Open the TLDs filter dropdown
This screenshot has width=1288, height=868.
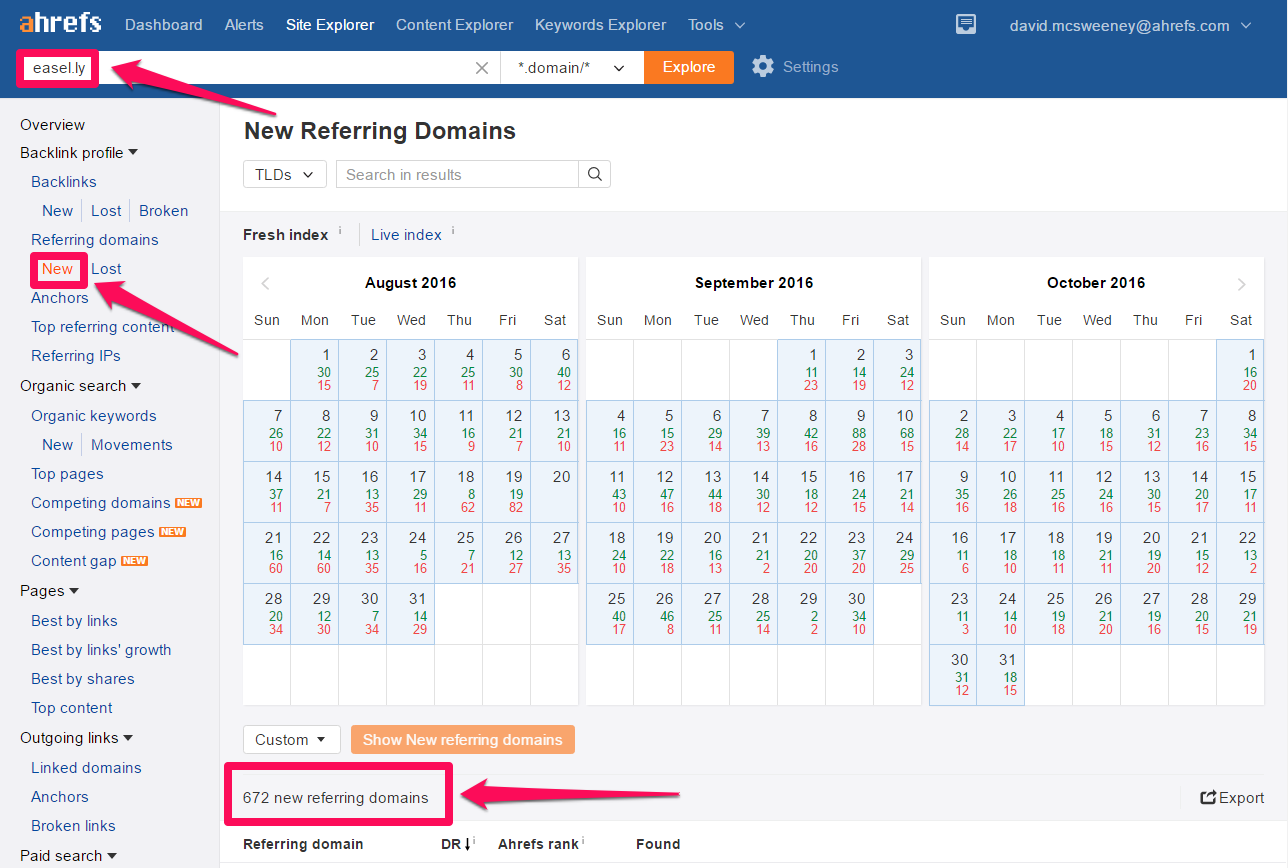coord(285,174)
